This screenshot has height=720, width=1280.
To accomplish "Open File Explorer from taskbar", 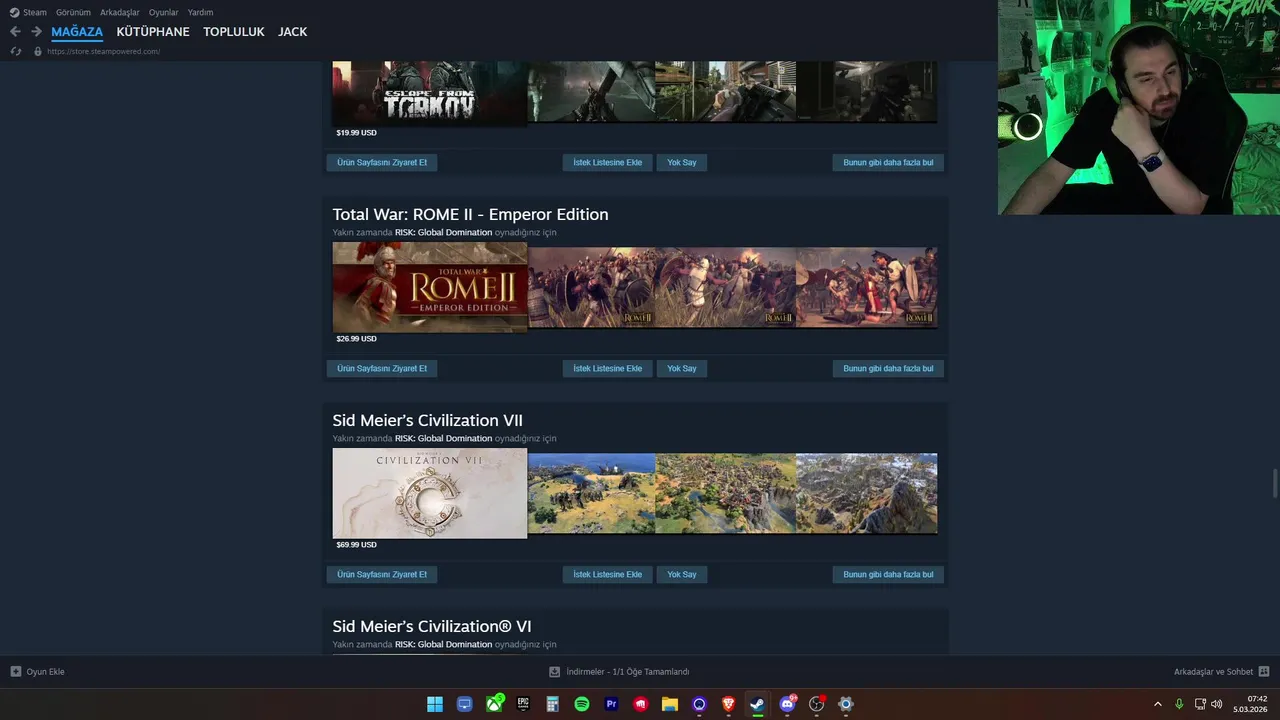I will (670, 704).
